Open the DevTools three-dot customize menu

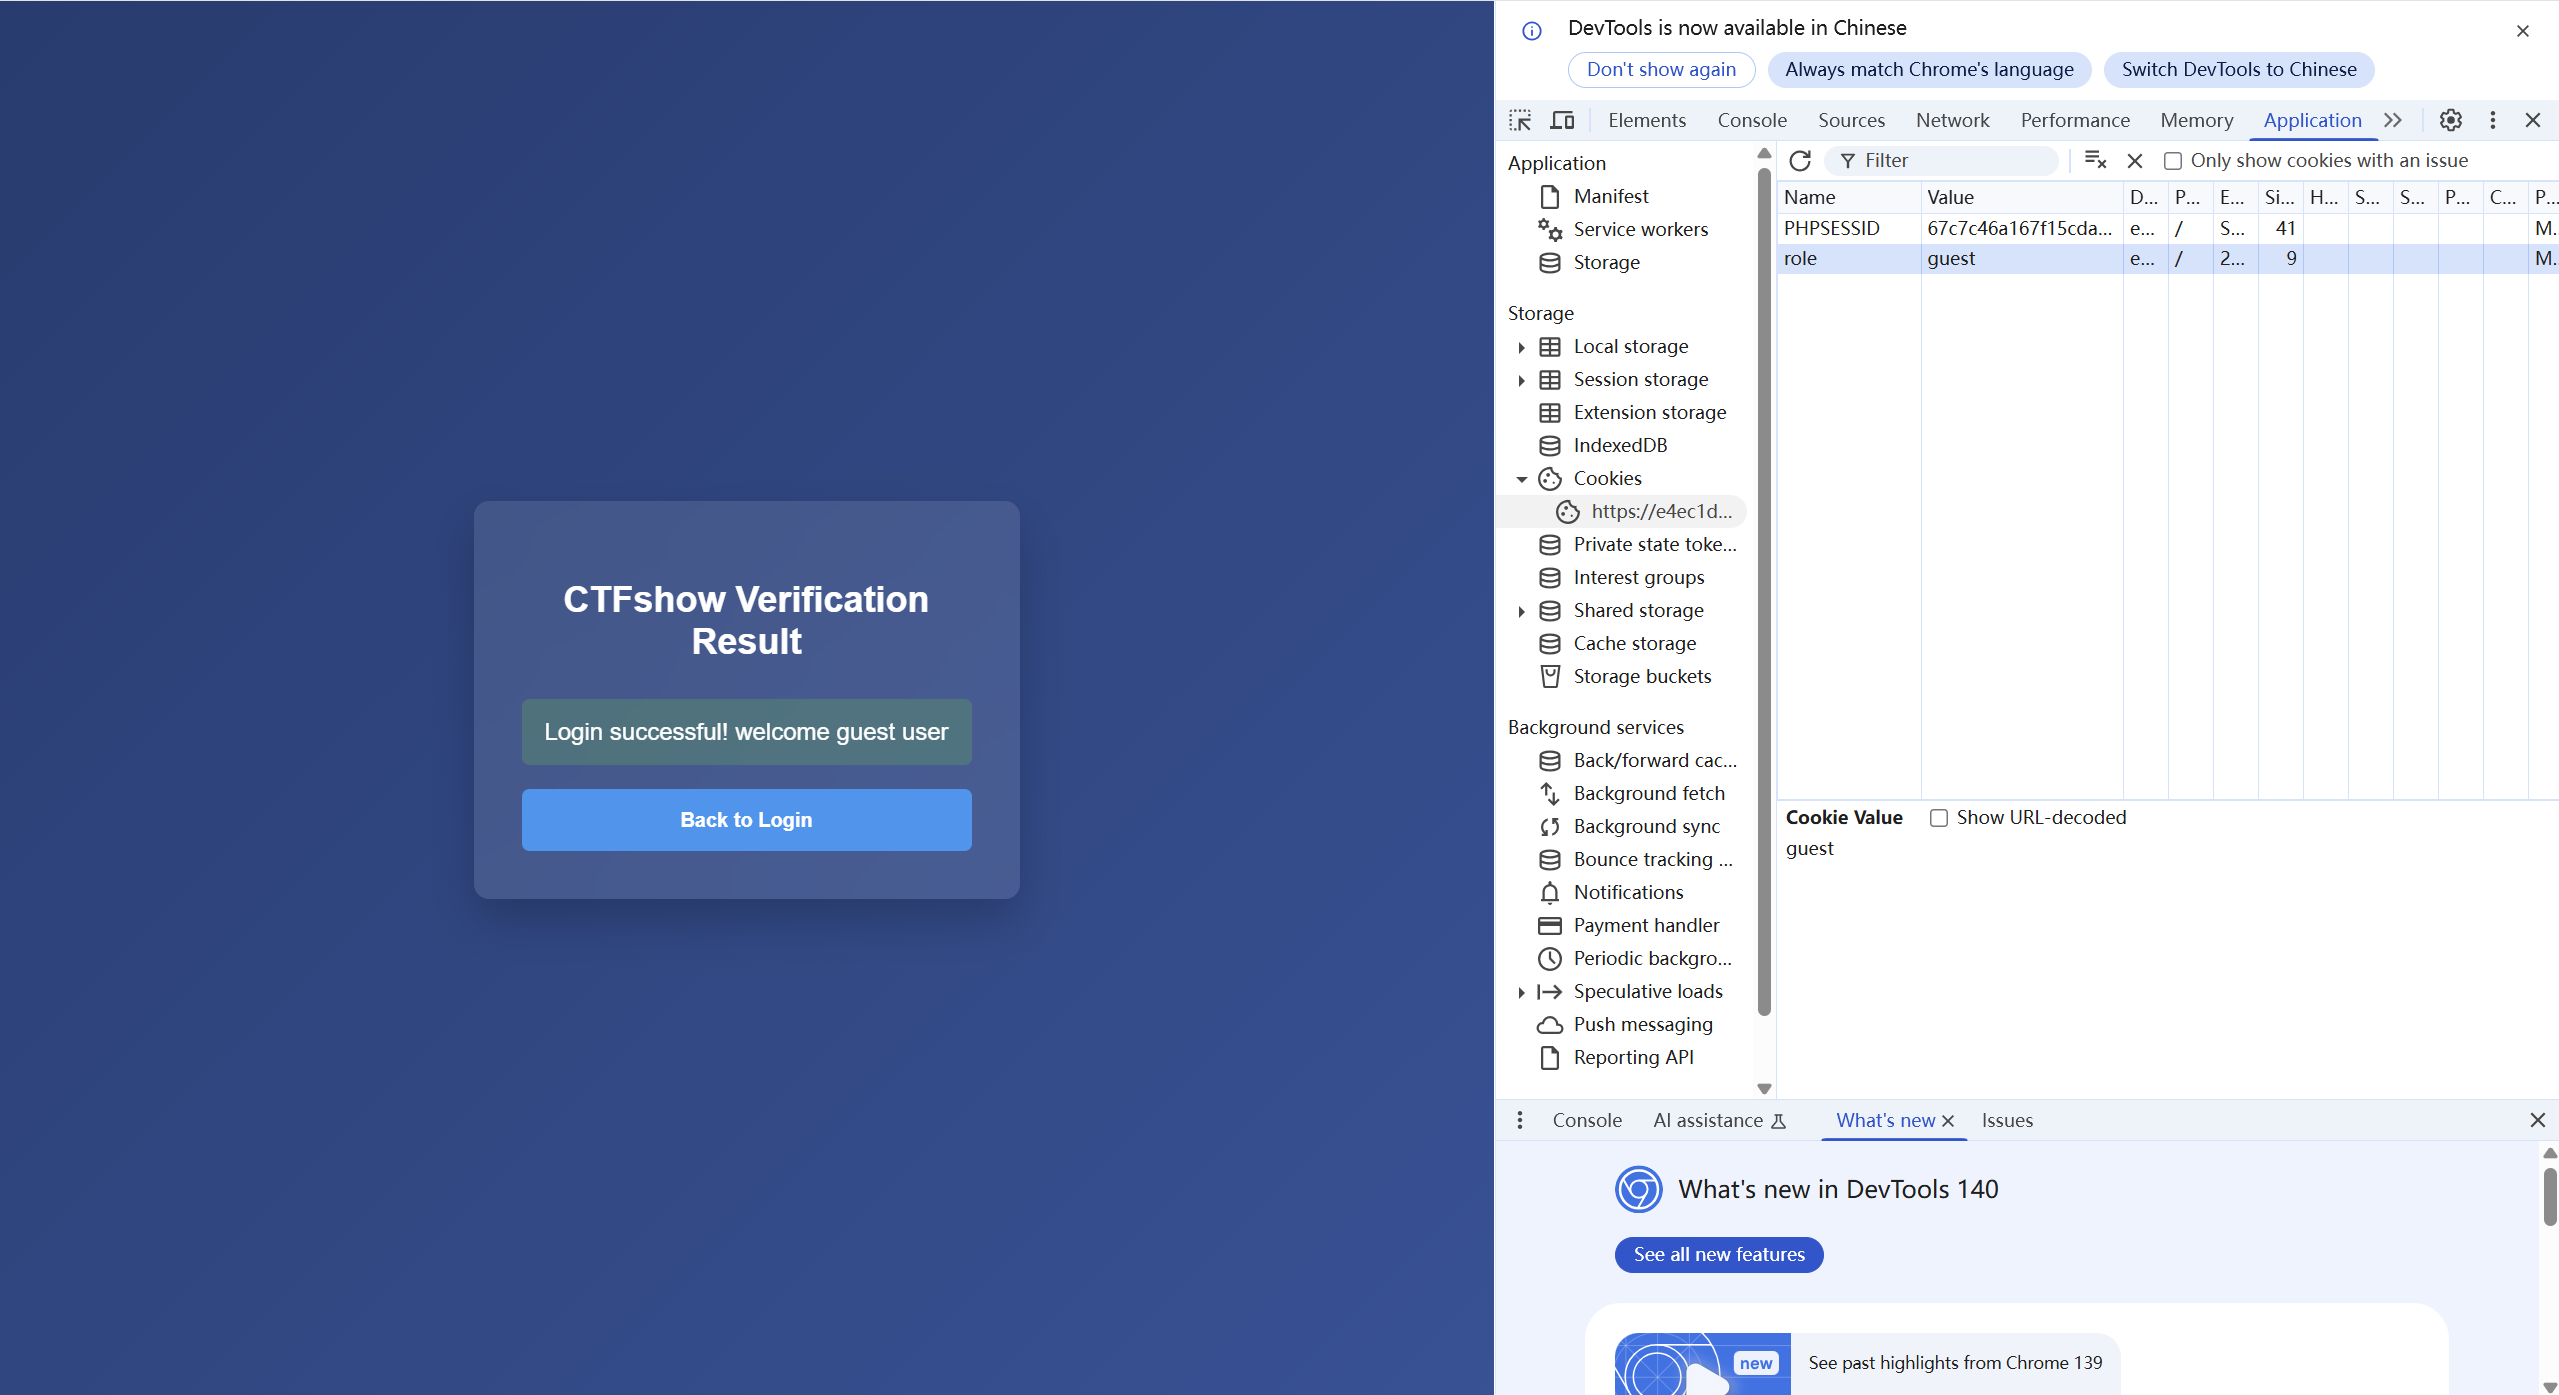click(2493, 121)
